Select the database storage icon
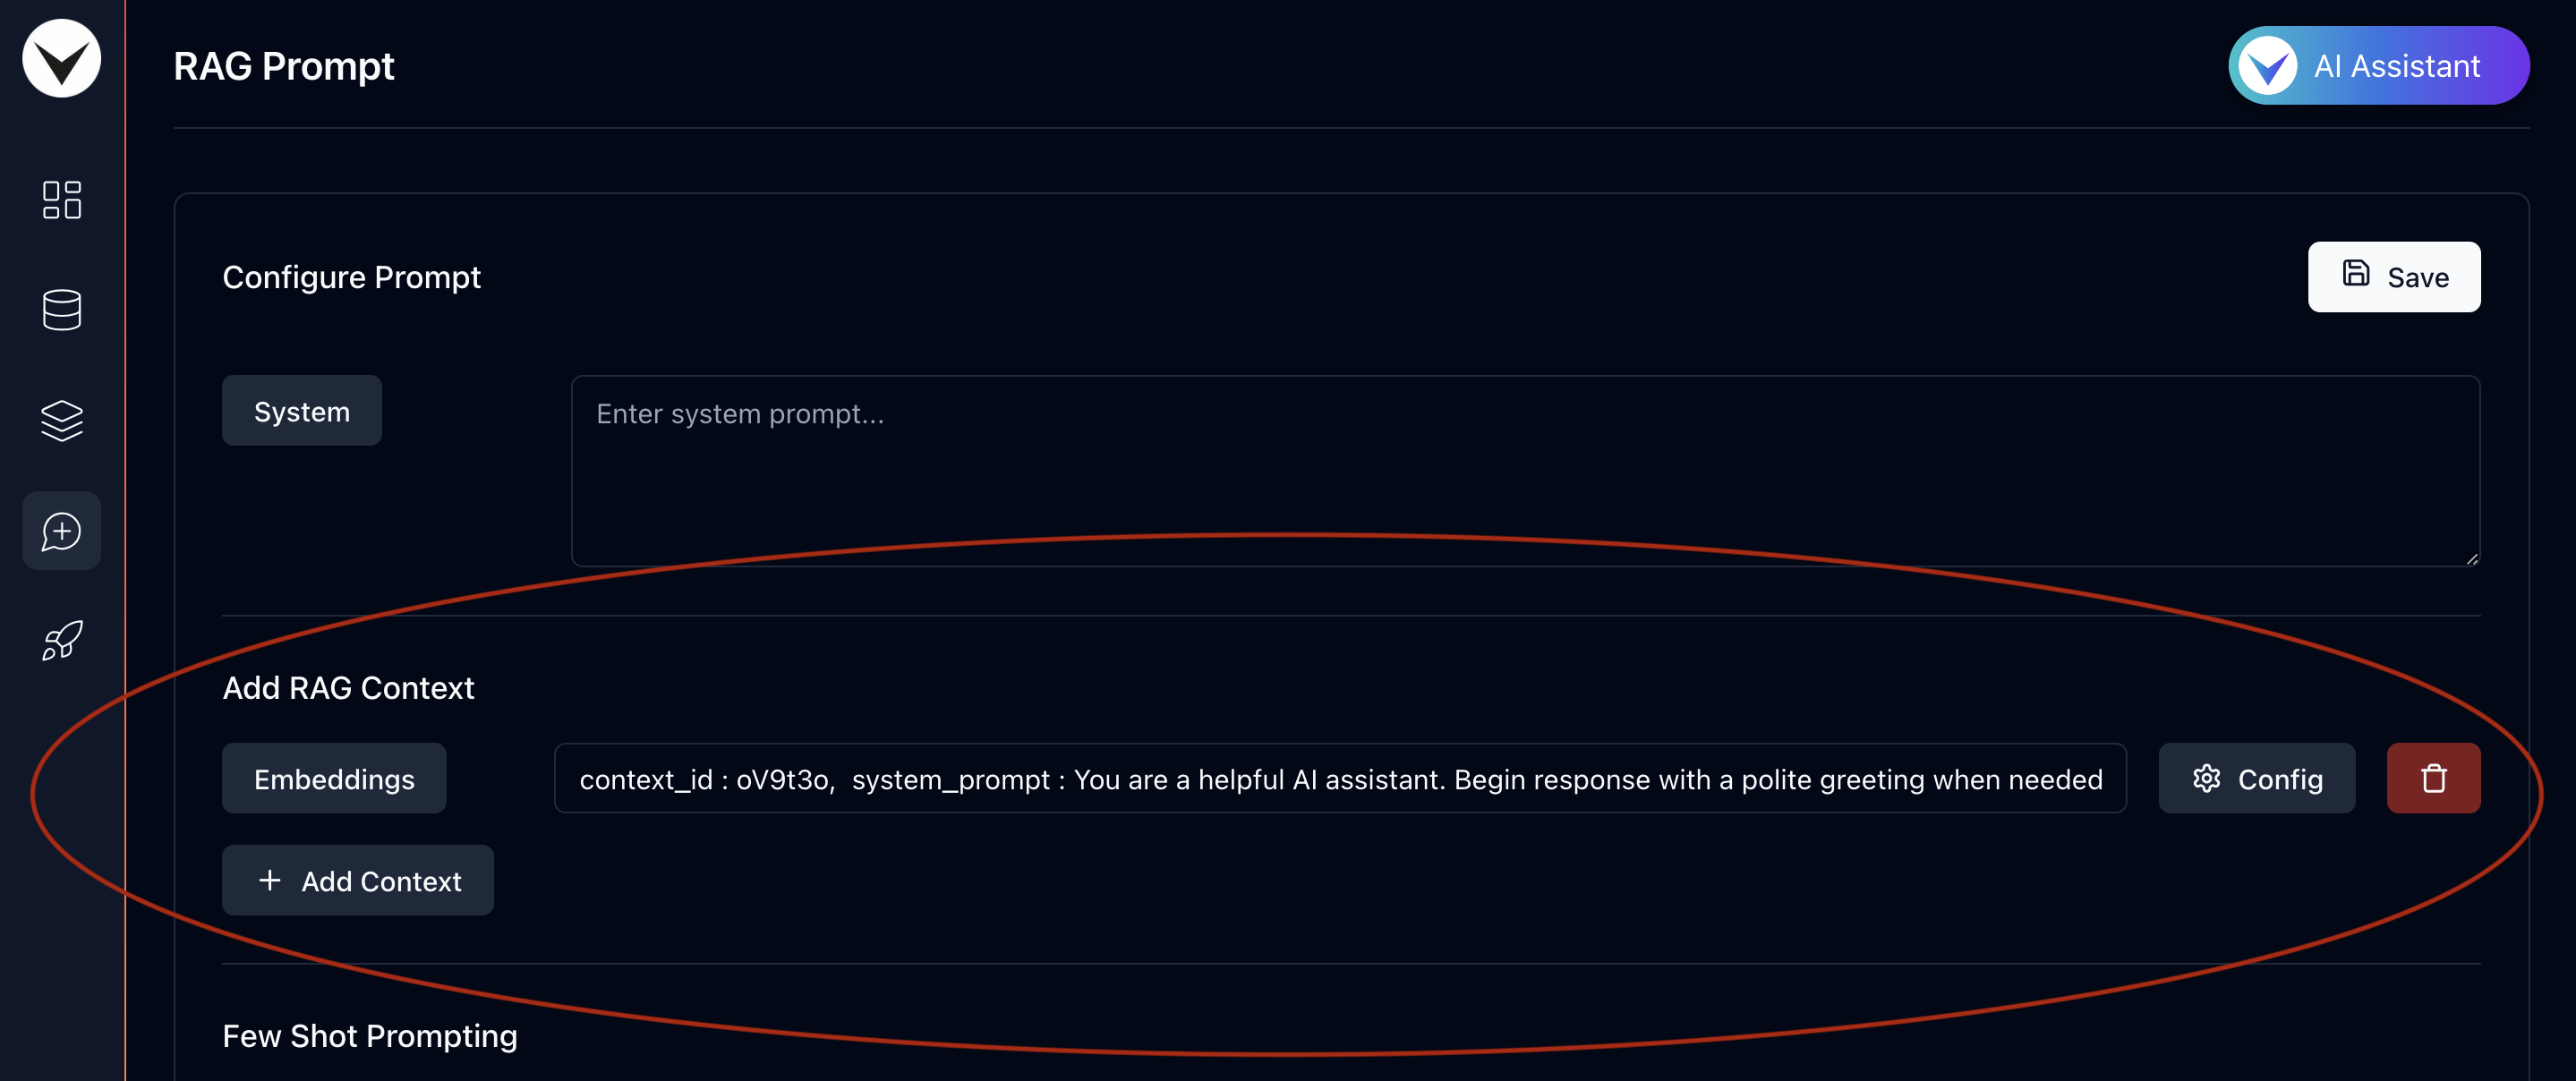The image size is (2576, 1081). coord(61,307)
